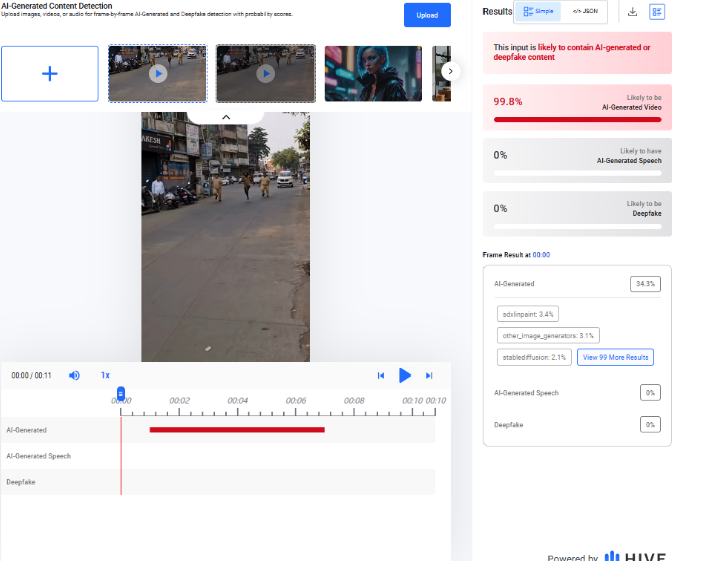Click the 00:04 mark on timeline ruler
The width and height of the screenshot is (703, 561).
click(238, 400)
